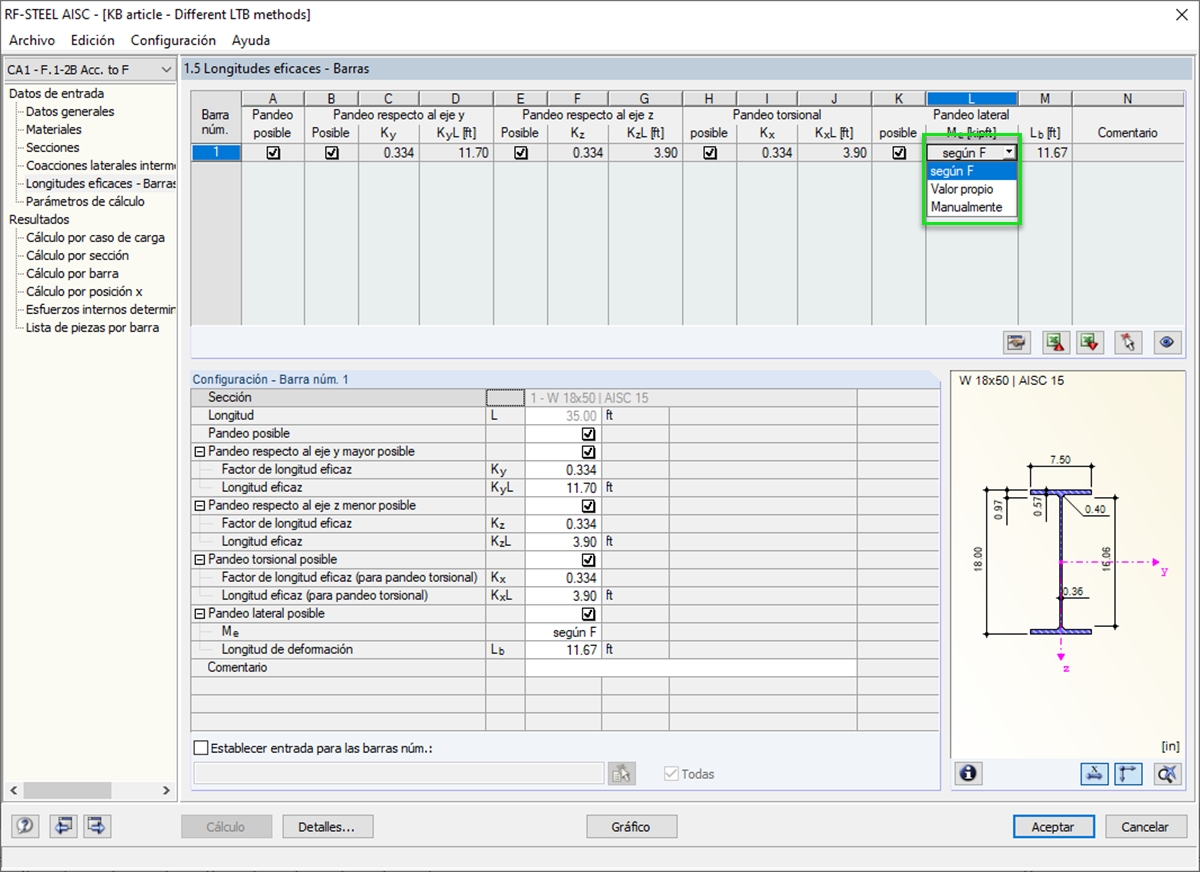Collapse 'Pandeo respecto al eje z menor posible'
Viewport: 1200px width, 872px height.
click(199, 506)
